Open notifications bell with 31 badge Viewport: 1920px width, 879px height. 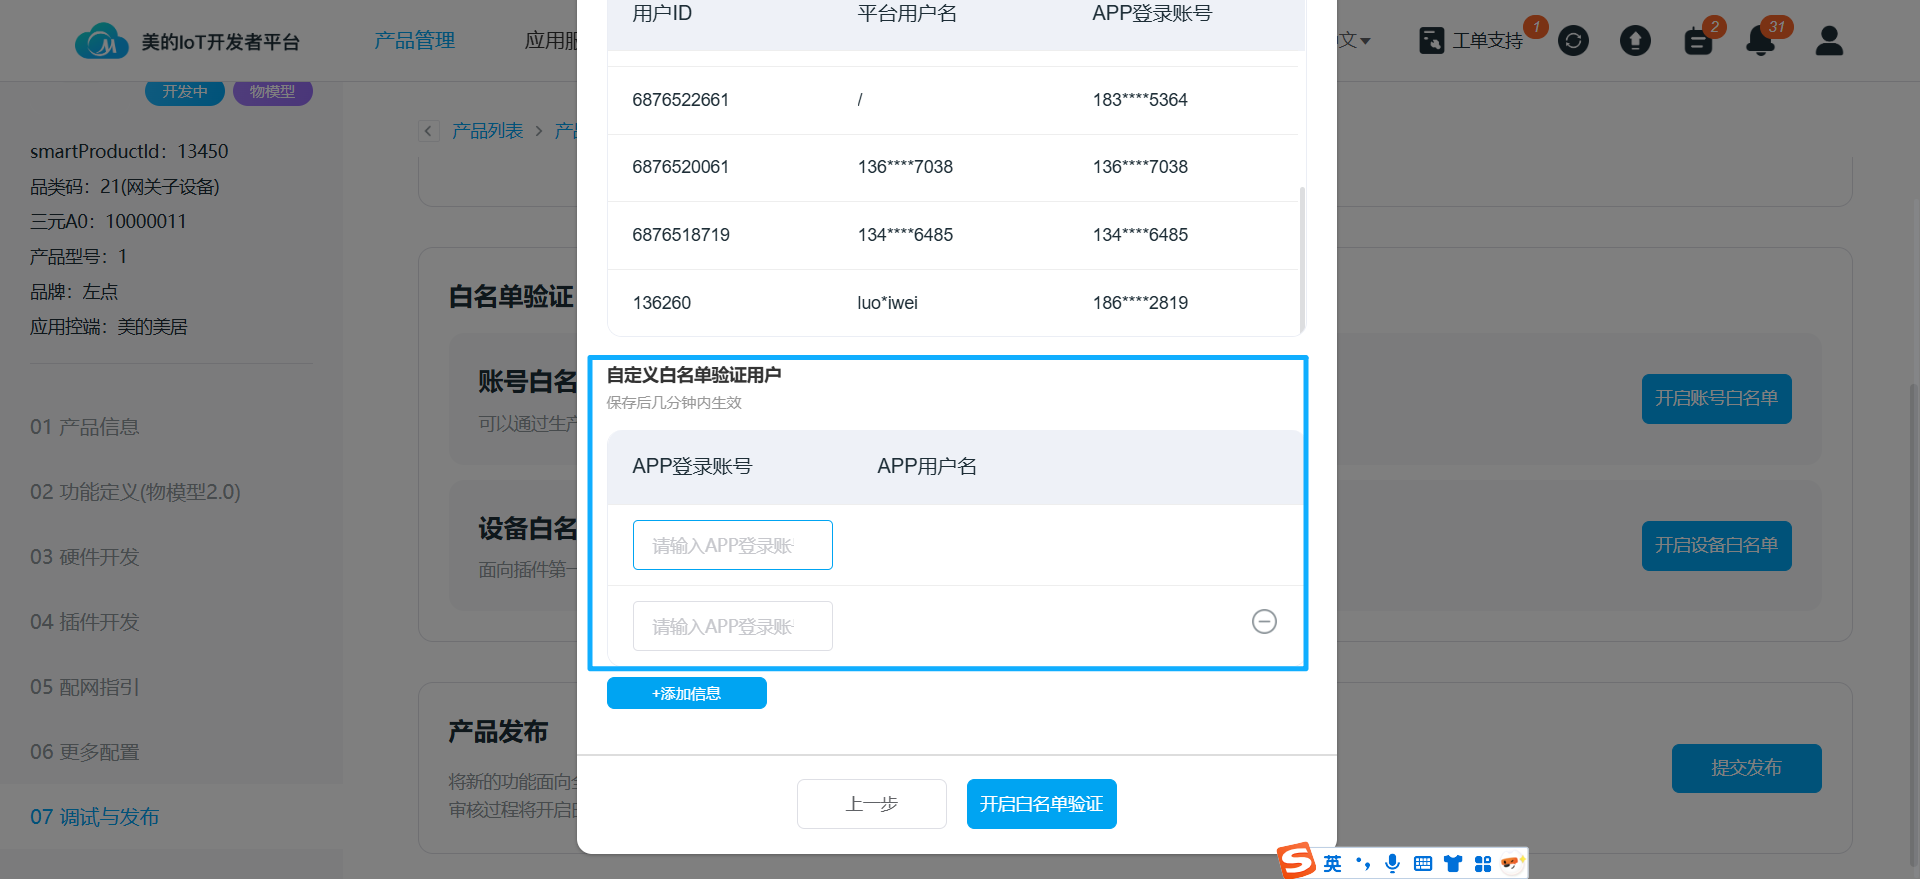click(x=1760, y=41)
